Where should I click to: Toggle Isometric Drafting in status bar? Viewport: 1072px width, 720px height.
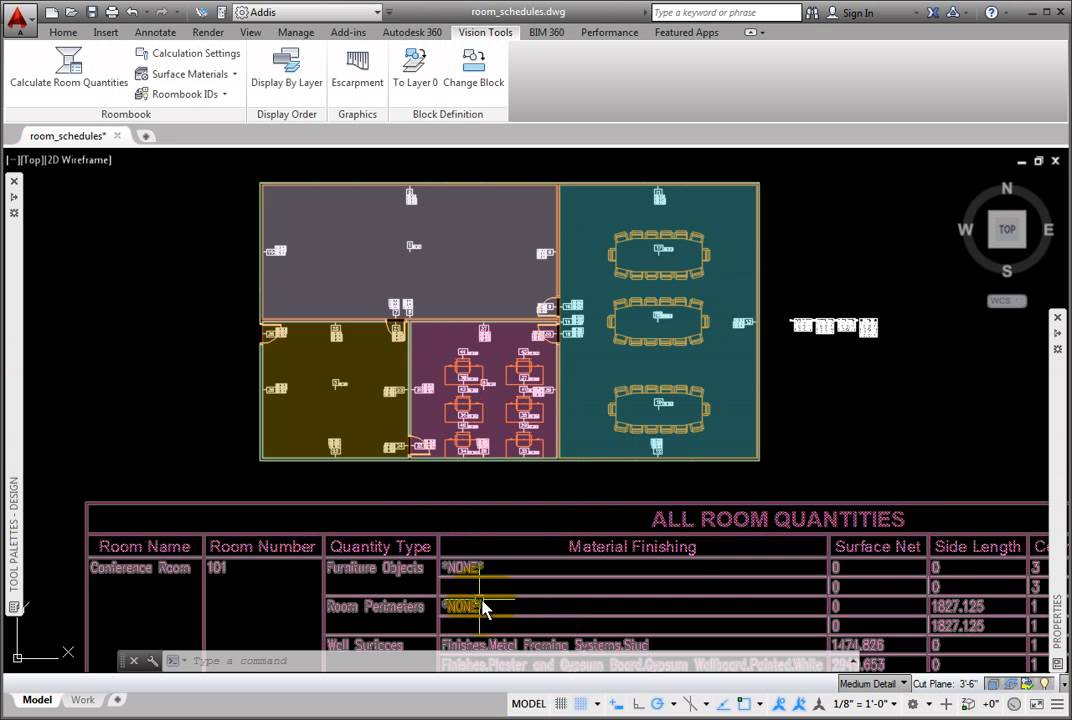690,704
